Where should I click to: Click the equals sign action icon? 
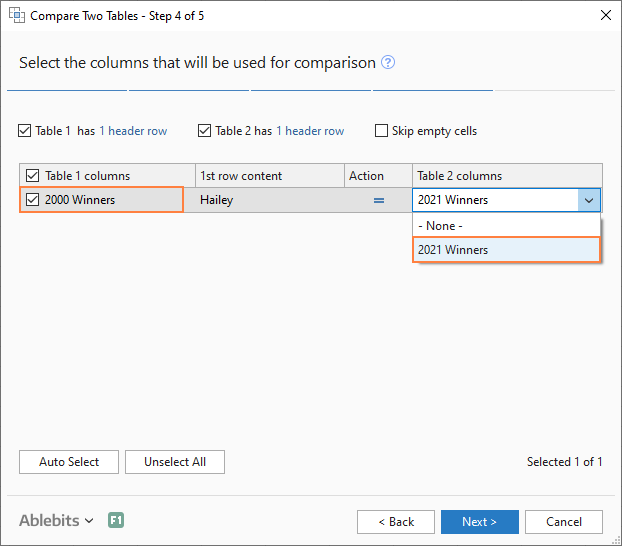pyautogui.click(x=379, y=200)
